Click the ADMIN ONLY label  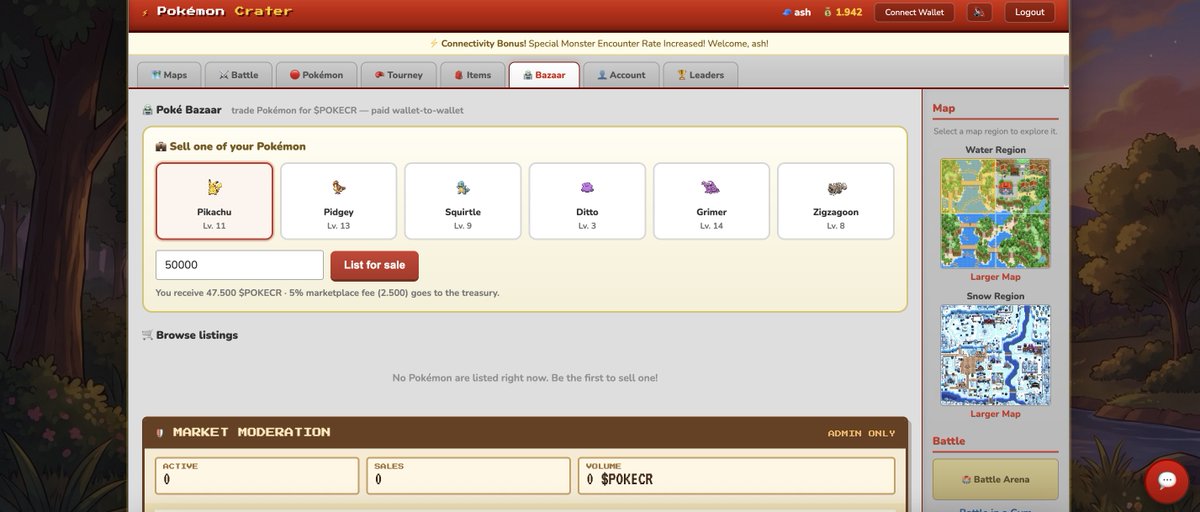pyautogui.click(x=861, y=433)
